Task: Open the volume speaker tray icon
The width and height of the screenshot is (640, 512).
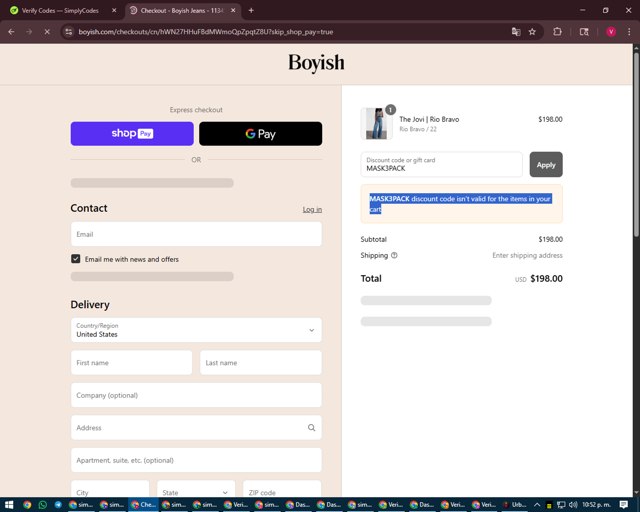Action: 573,505
